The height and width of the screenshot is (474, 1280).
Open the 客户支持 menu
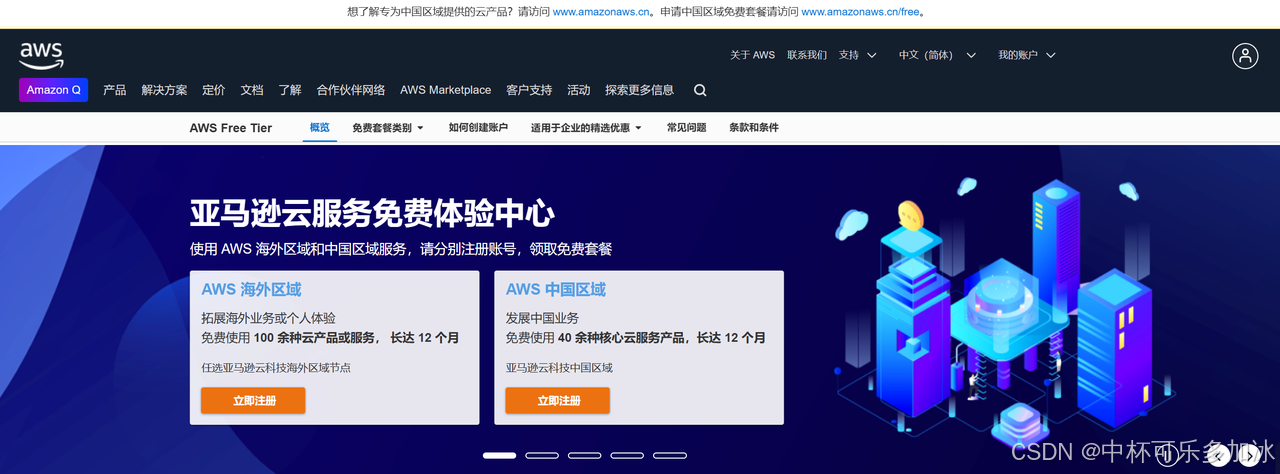pos(529,90)
